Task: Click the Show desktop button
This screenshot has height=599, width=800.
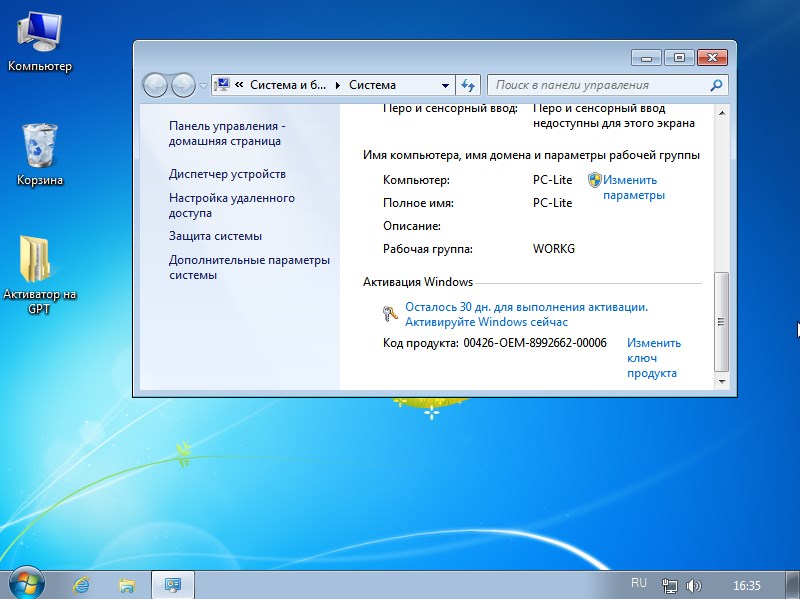Action: pyautogui.click(x=792, y=585)
